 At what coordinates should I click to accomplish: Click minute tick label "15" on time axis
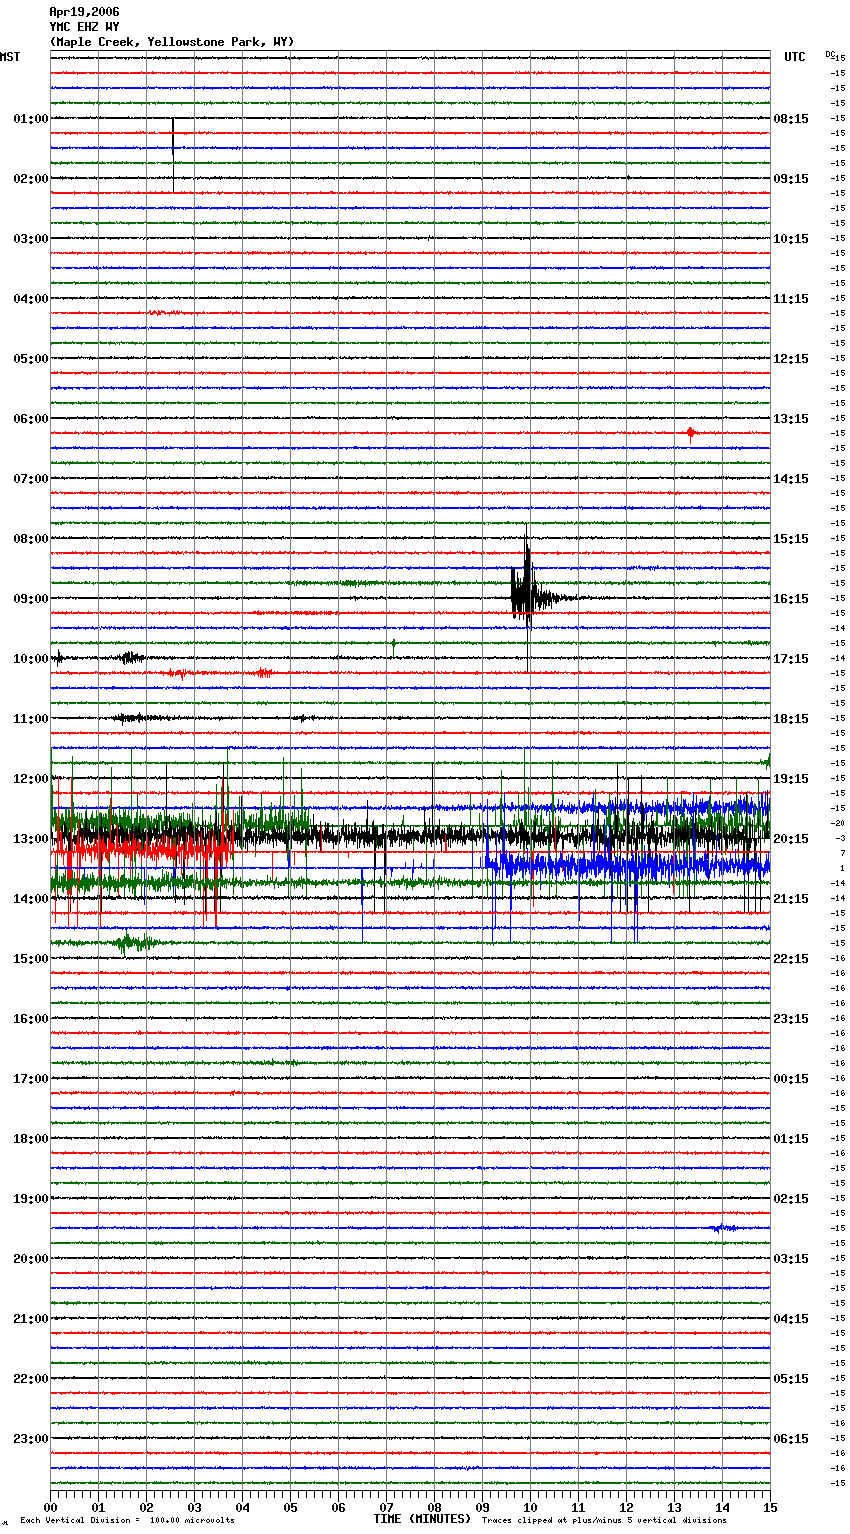coord(770,1507)
